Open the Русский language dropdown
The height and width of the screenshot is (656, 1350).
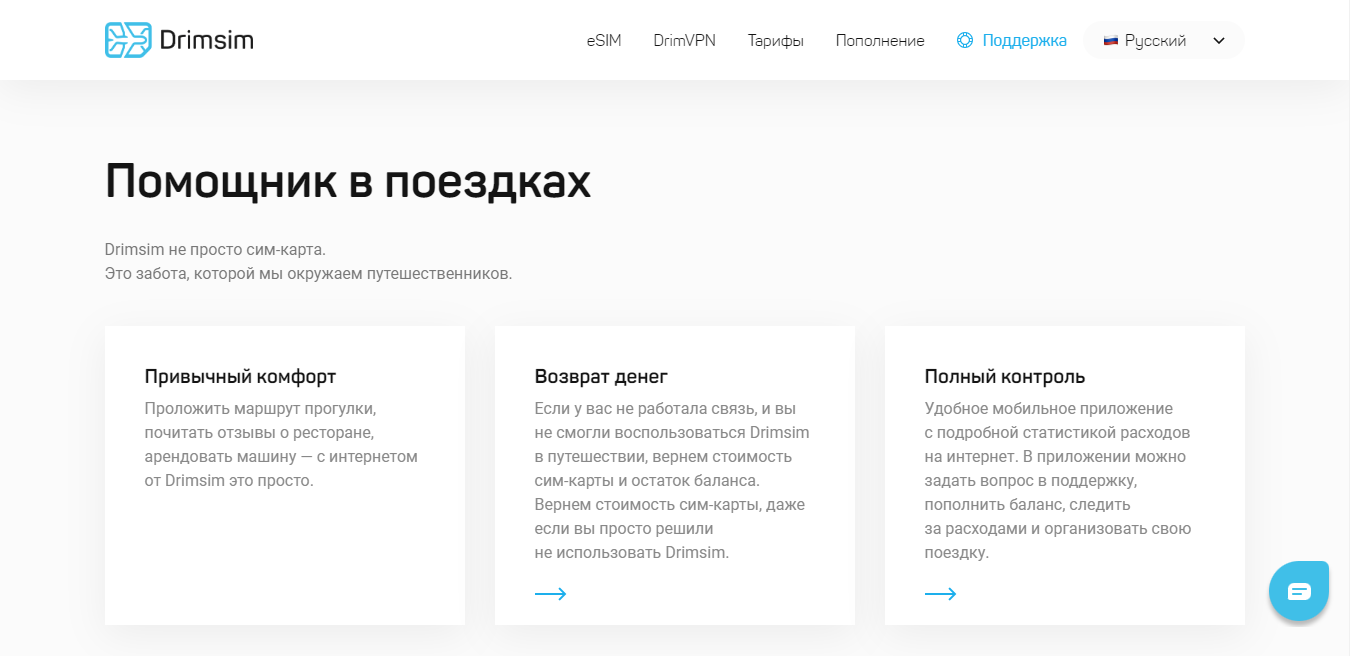pyautogui.click(x=1155, y=41)
